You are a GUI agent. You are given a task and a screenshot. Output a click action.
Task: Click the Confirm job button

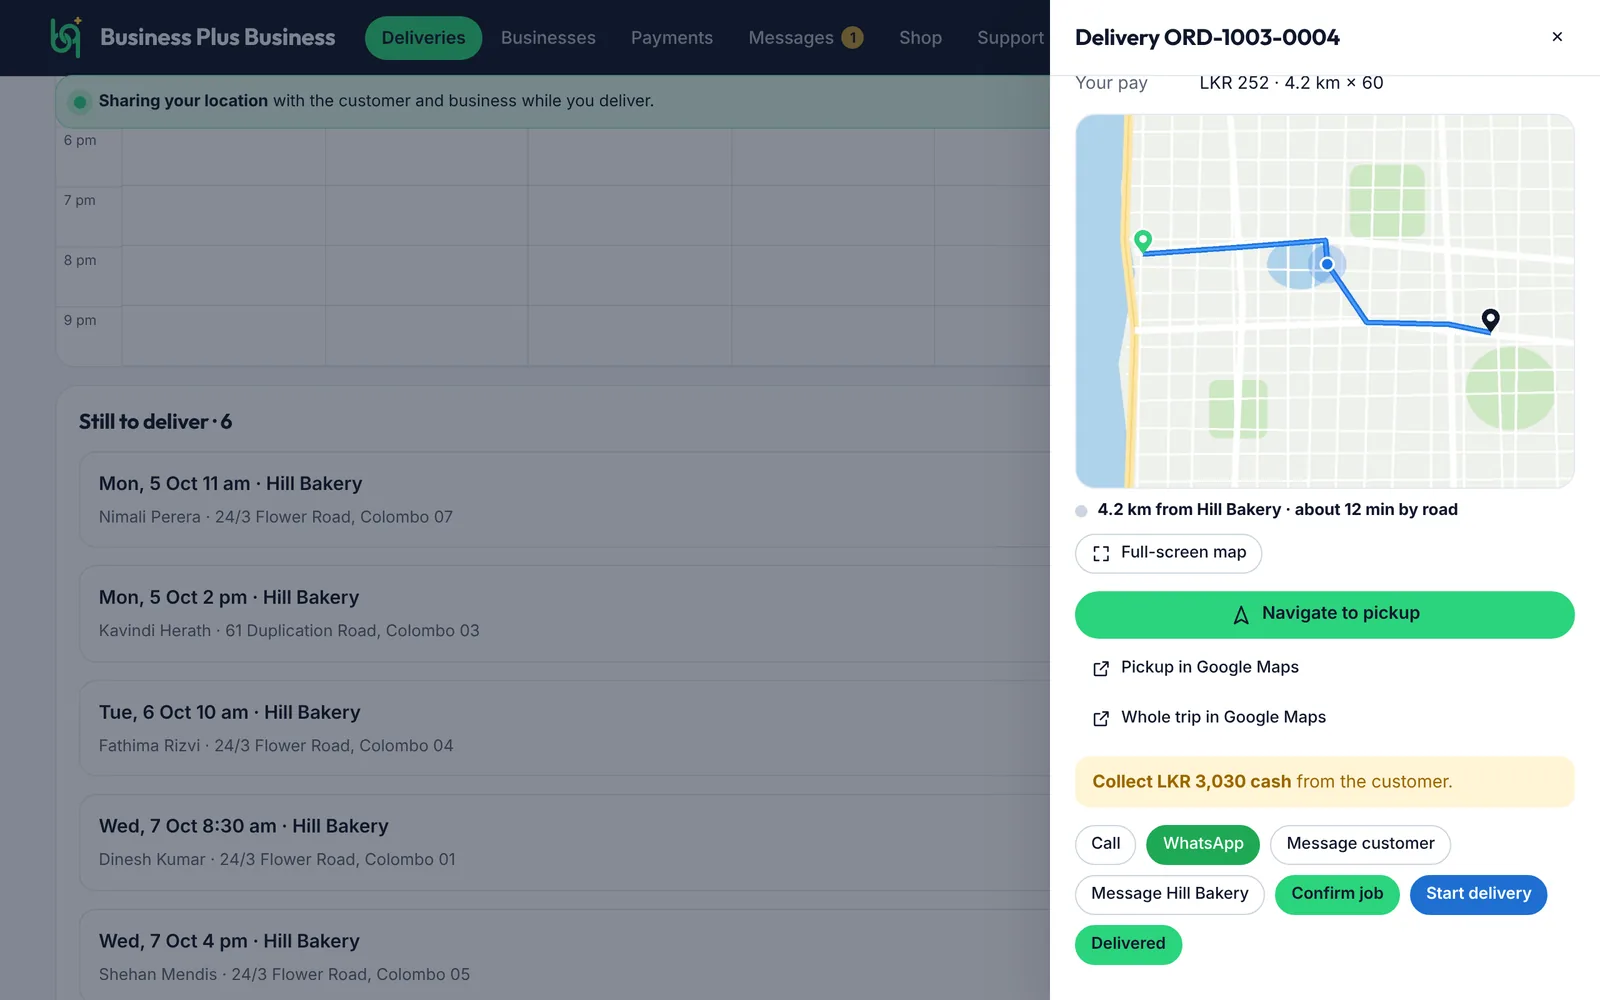(1337, 894)
